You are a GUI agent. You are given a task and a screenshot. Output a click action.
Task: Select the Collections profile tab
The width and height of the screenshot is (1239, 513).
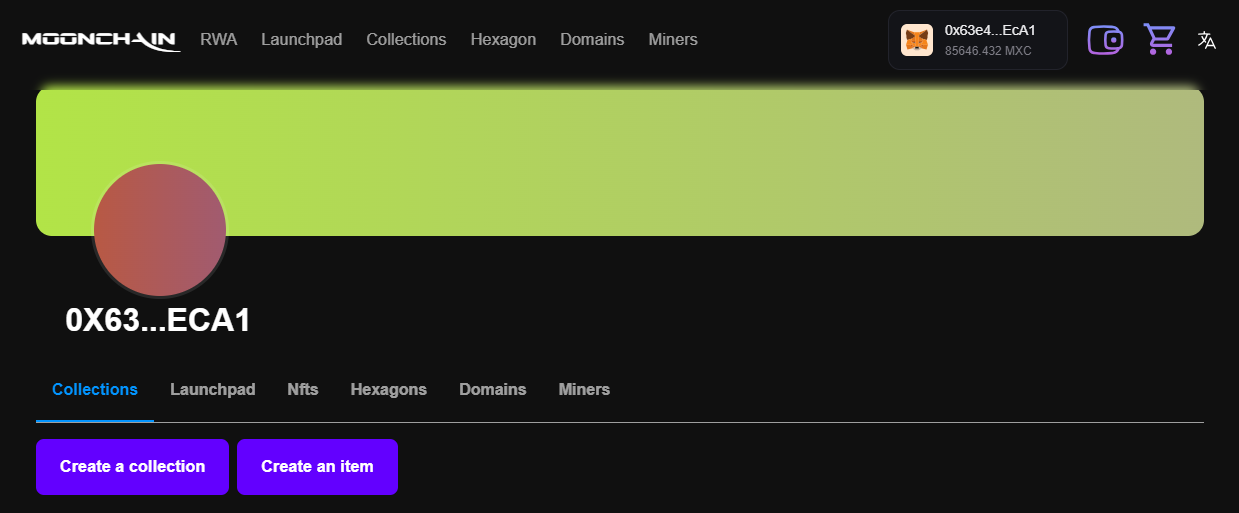pos(95,389)
